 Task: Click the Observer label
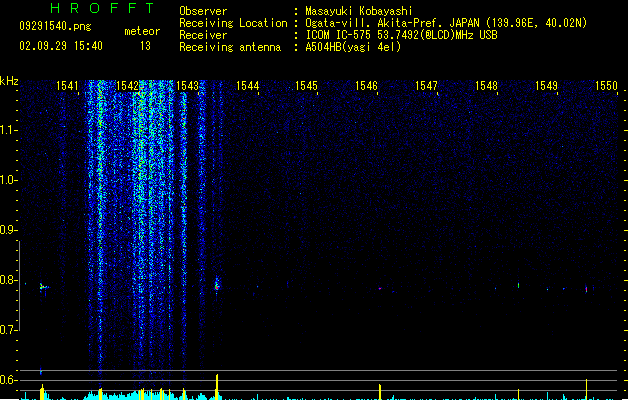(x=203, y=11)
